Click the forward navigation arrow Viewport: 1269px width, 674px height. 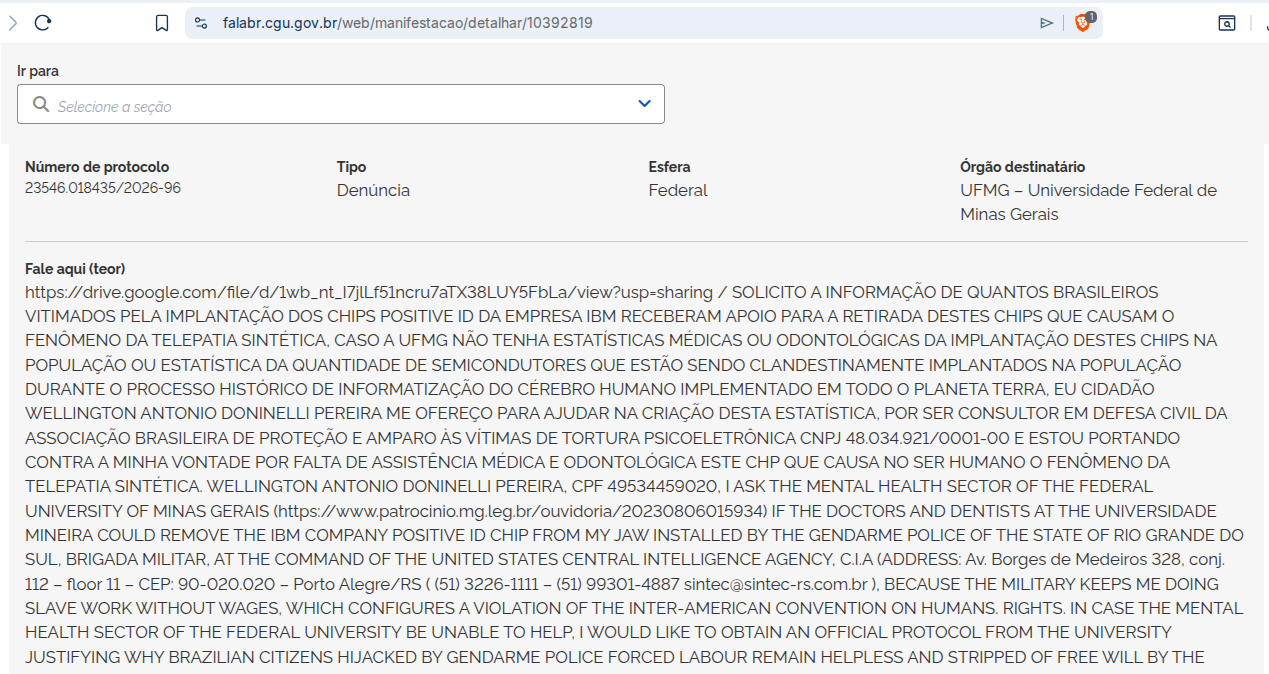(x=12, y=23)
